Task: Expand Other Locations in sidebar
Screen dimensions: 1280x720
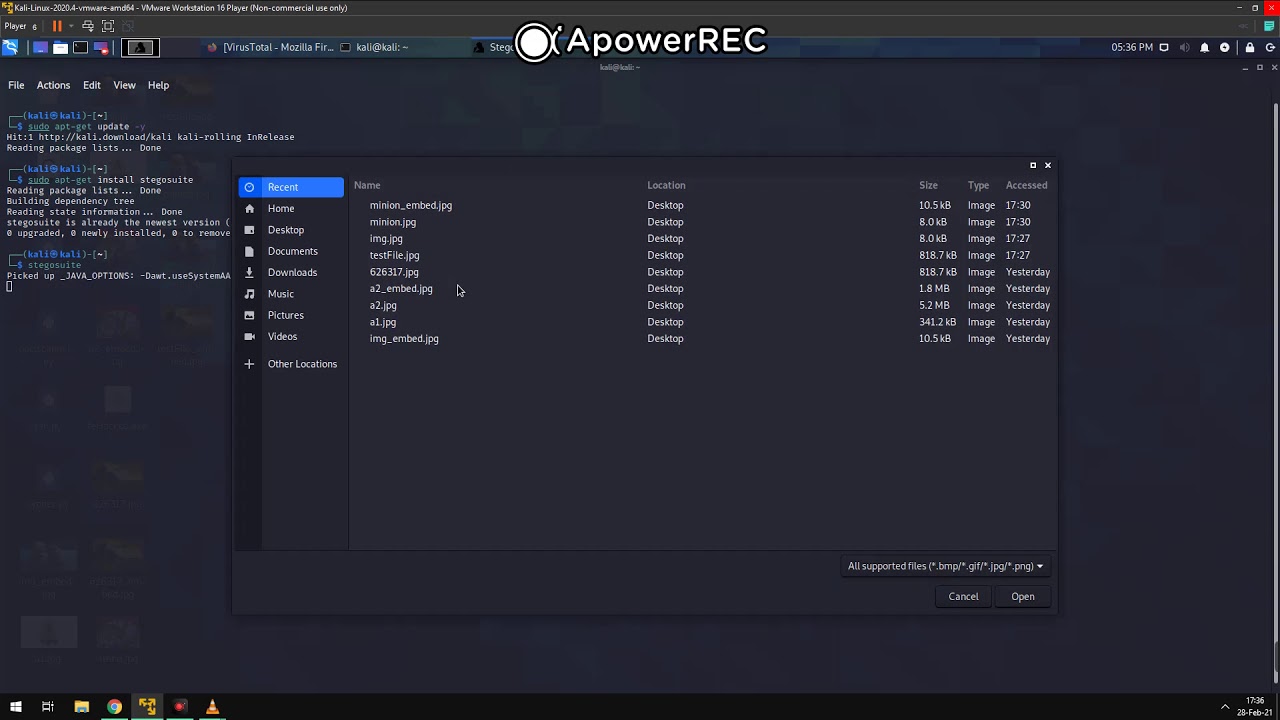Action: pos(302,364)
